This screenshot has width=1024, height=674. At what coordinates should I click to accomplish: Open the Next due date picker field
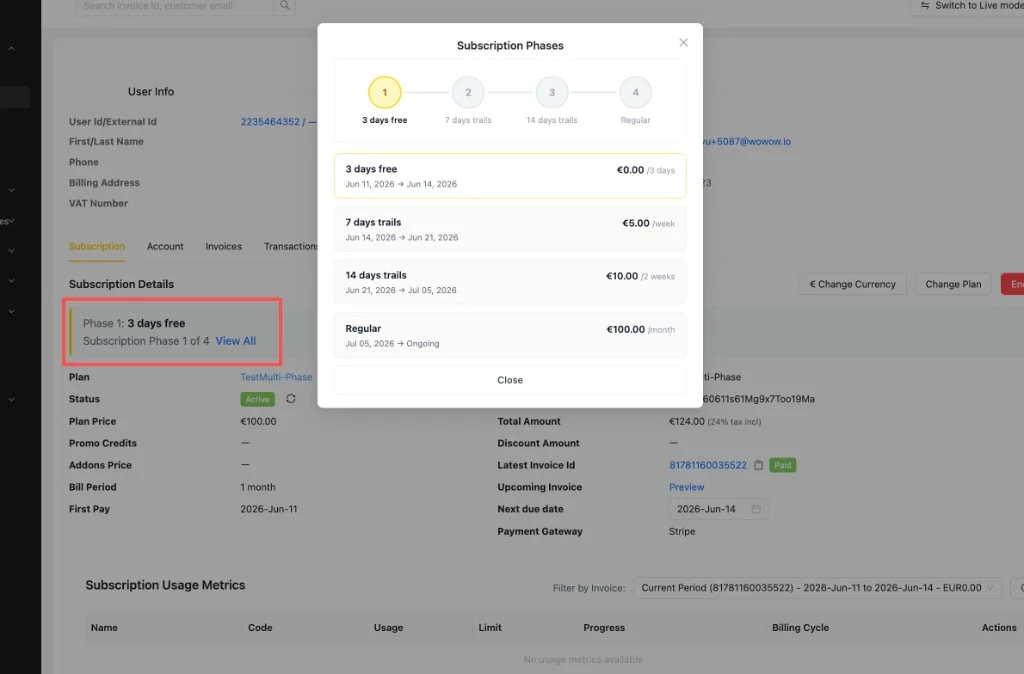pos(718,509)
